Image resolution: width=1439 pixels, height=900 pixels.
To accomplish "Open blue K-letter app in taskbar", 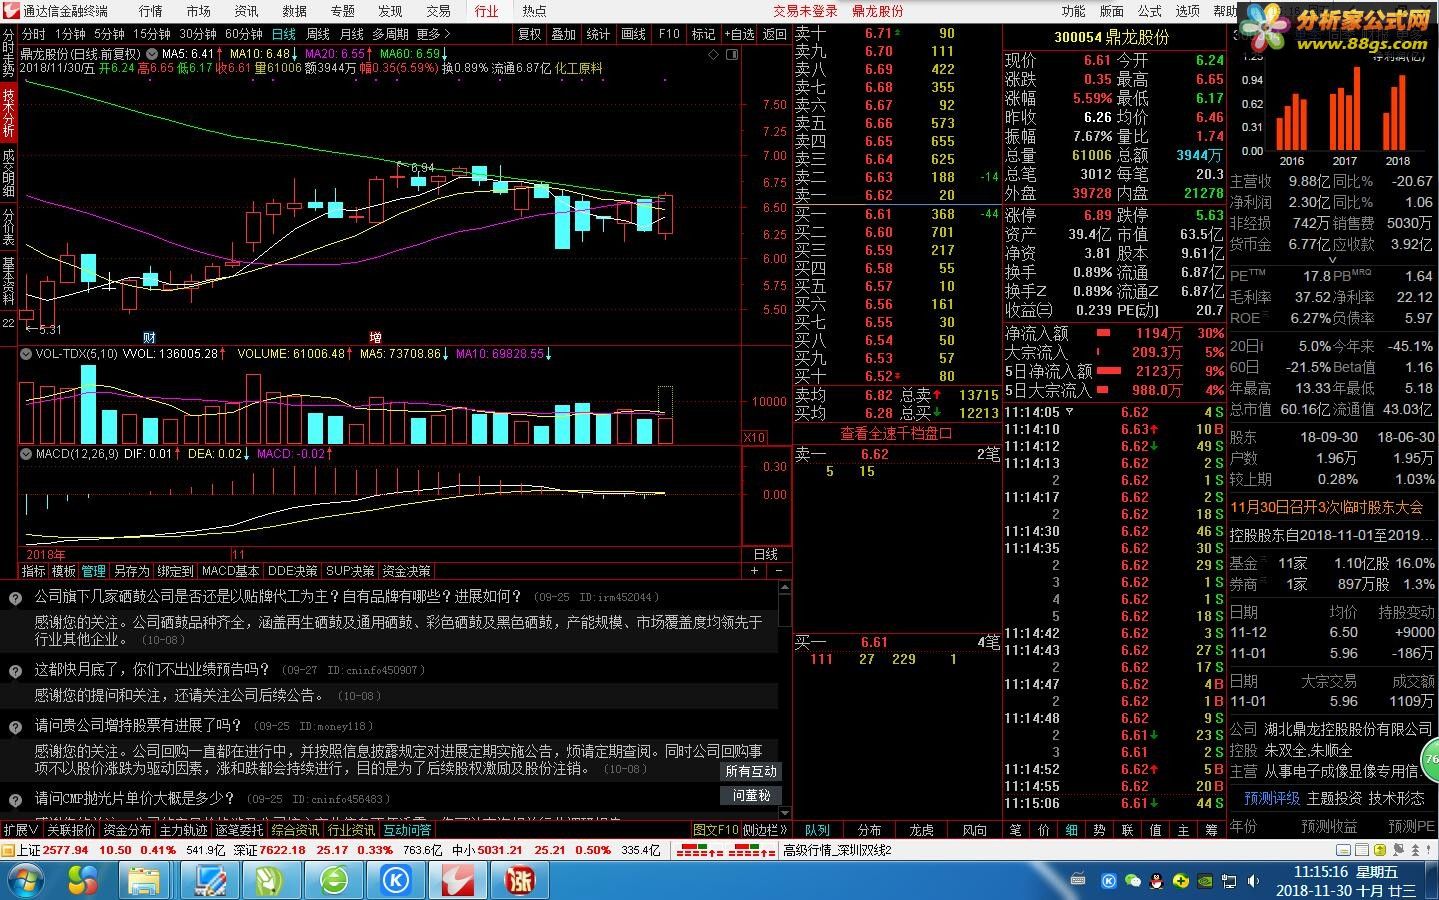I will click(396, 880).
